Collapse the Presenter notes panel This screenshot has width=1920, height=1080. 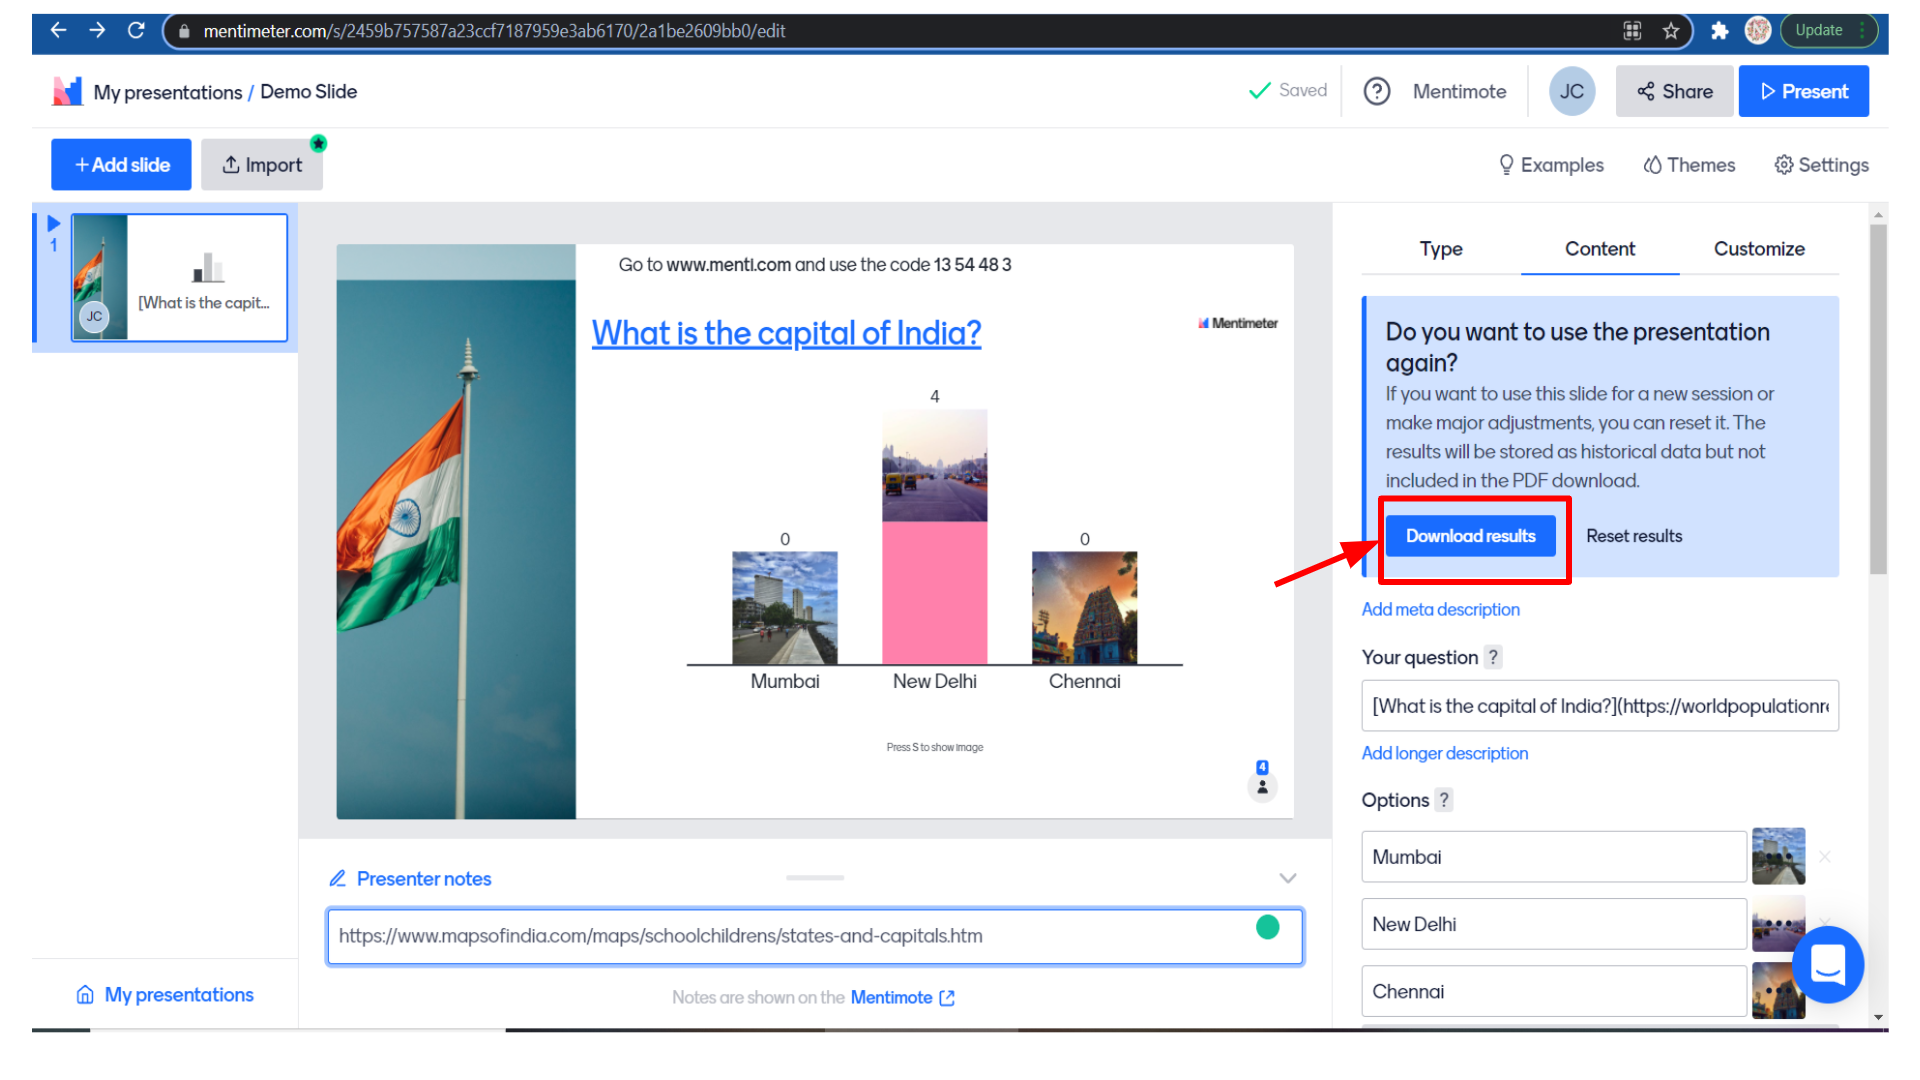pyautogui.click(x=1288, y=878)
